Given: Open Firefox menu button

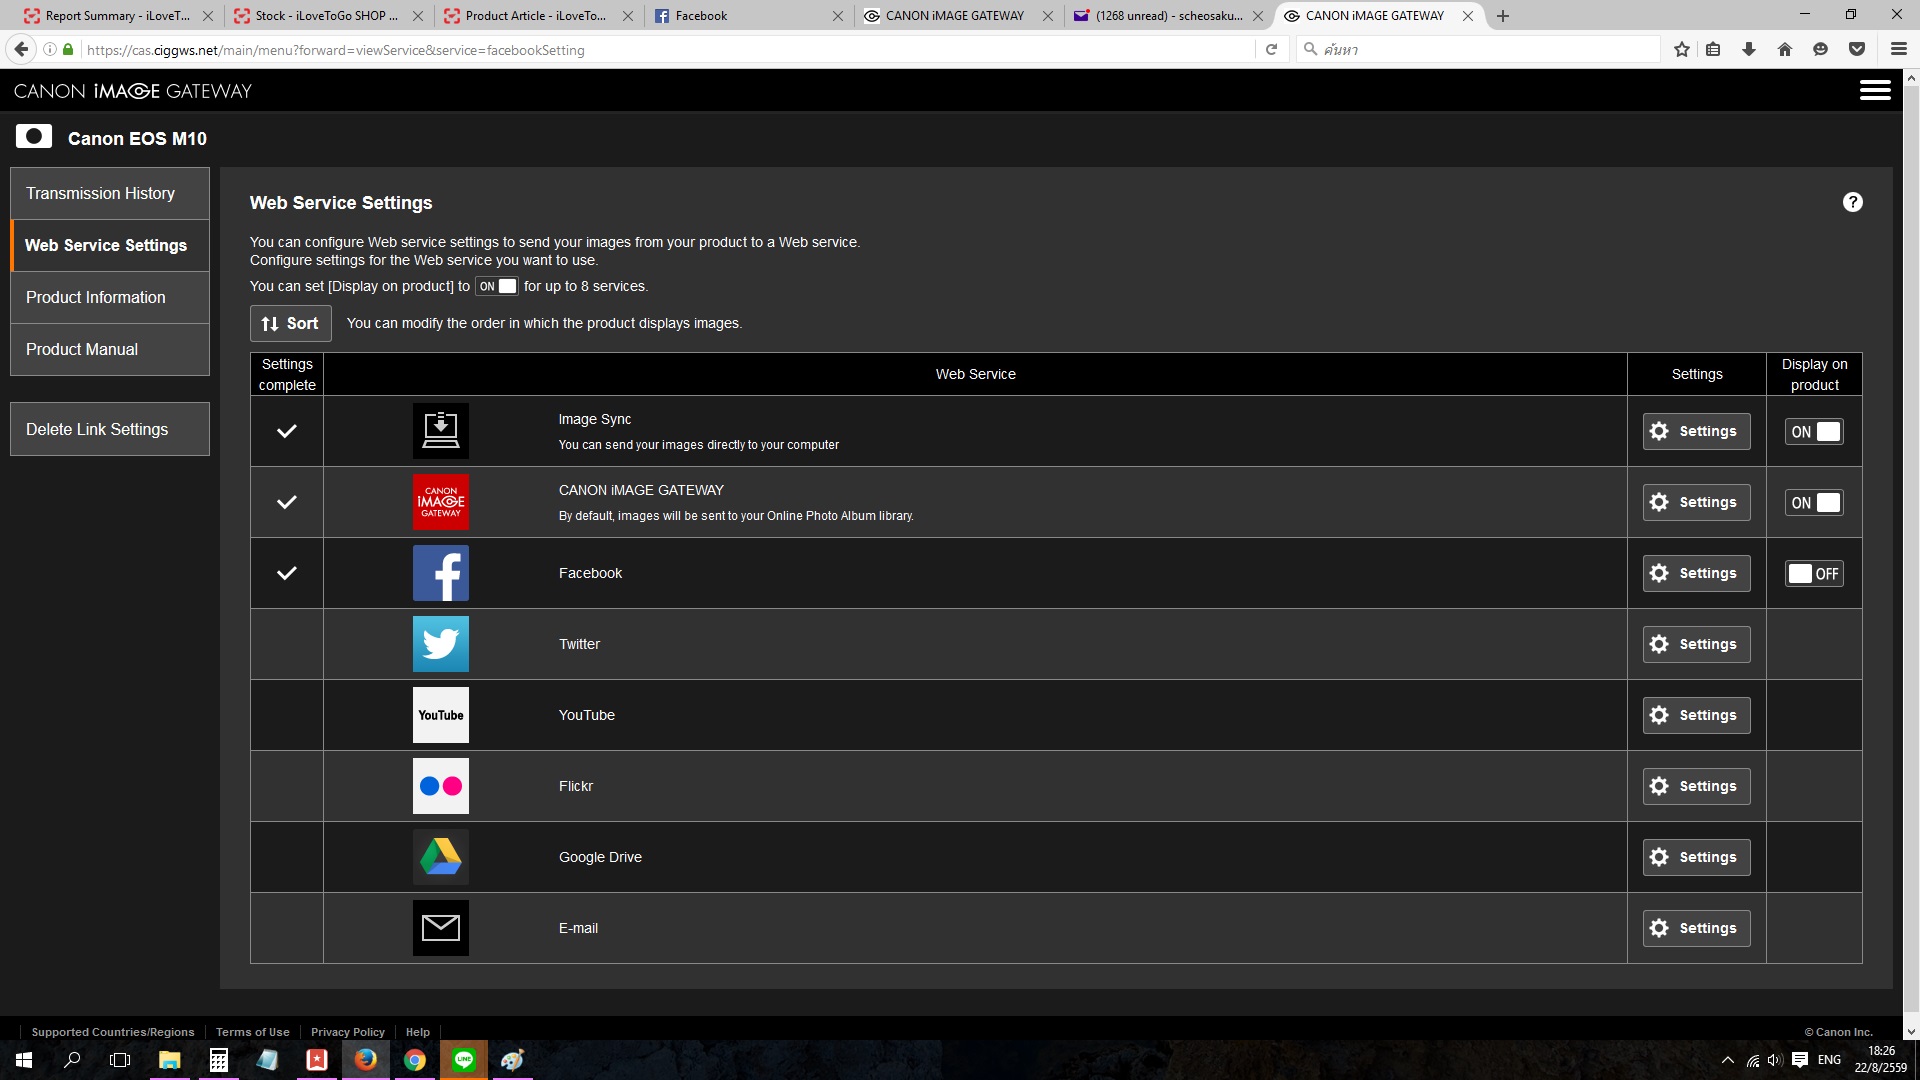Looking at the screenshot, I should click(x=1898, y=49).
